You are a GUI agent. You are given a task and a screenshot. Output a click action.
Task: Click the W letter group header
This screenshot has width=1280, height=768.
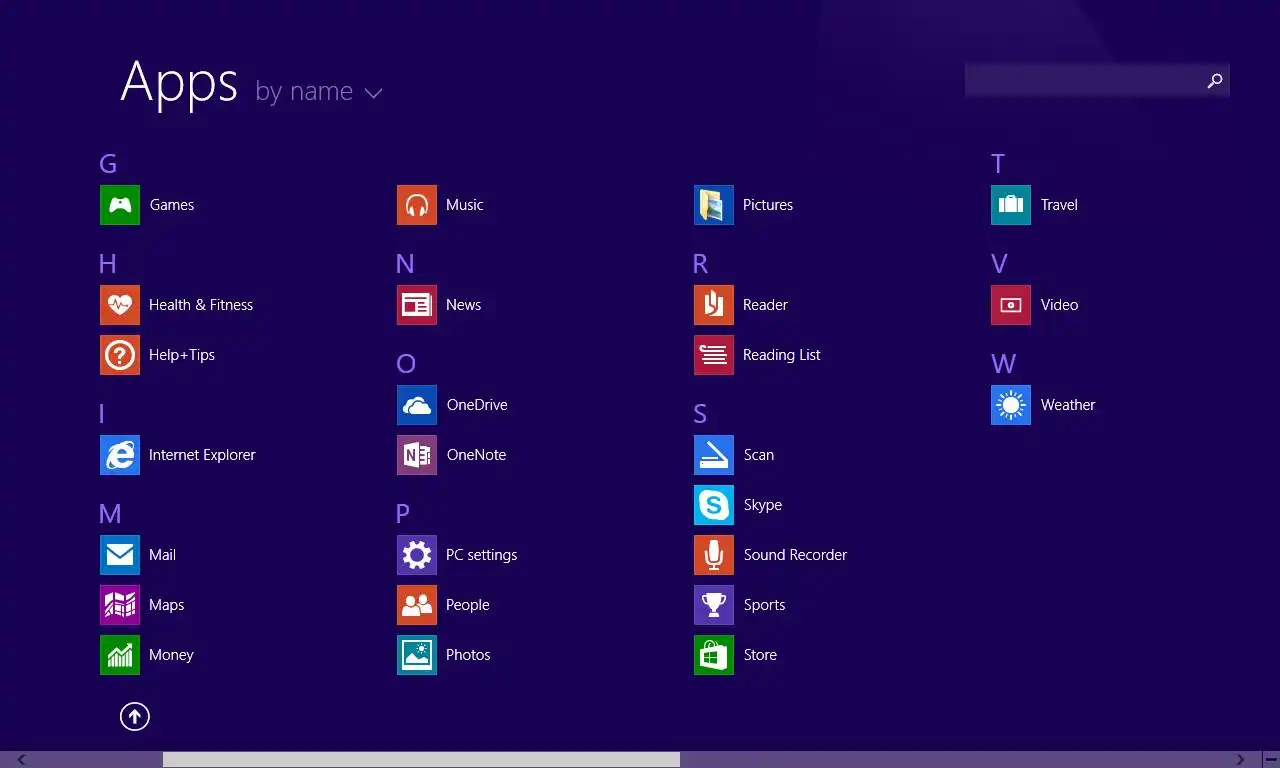(x=1004, y=364)
